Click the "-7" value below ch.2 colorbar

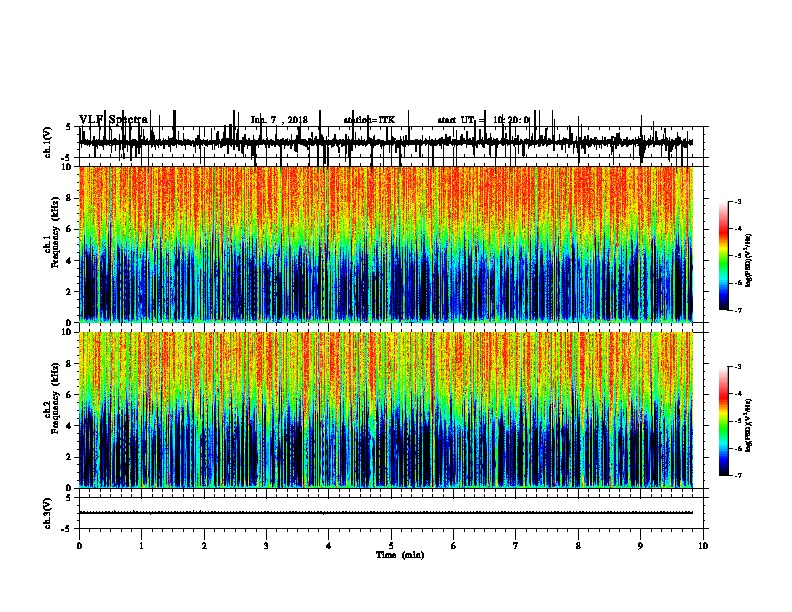point(738,476)
